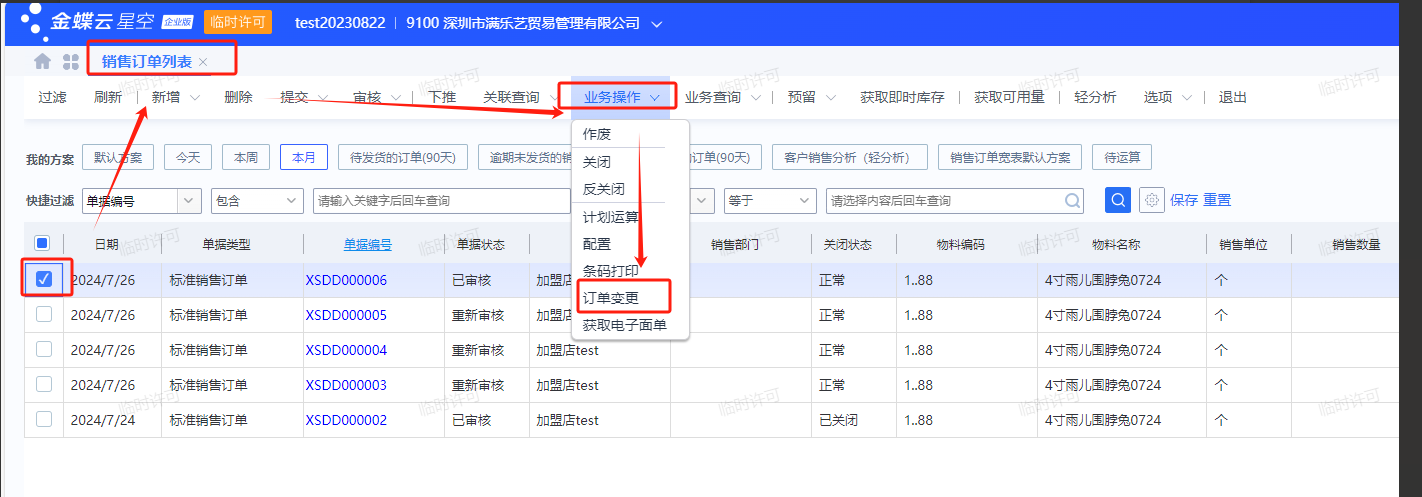Close the 销售订单列表 tab

pyautogui.click(x=203, y=62)
